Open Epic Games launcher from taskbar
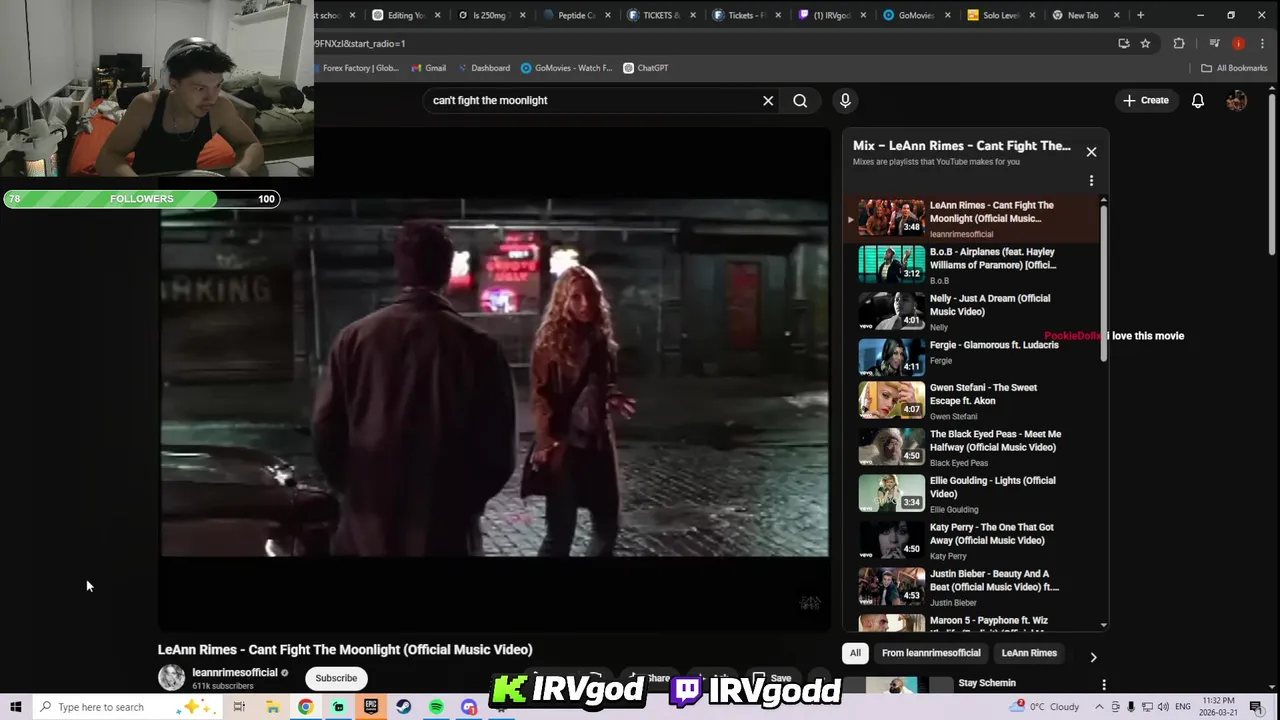 click(x=371, y=707)
